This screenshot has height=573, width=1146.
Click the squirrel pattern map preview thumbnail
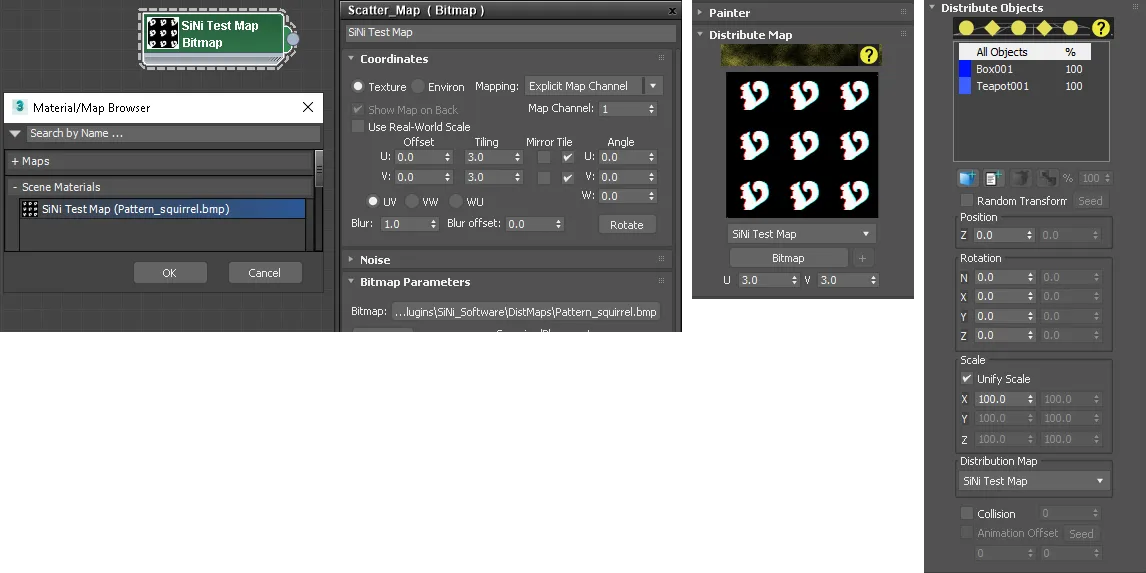point(802,145)
